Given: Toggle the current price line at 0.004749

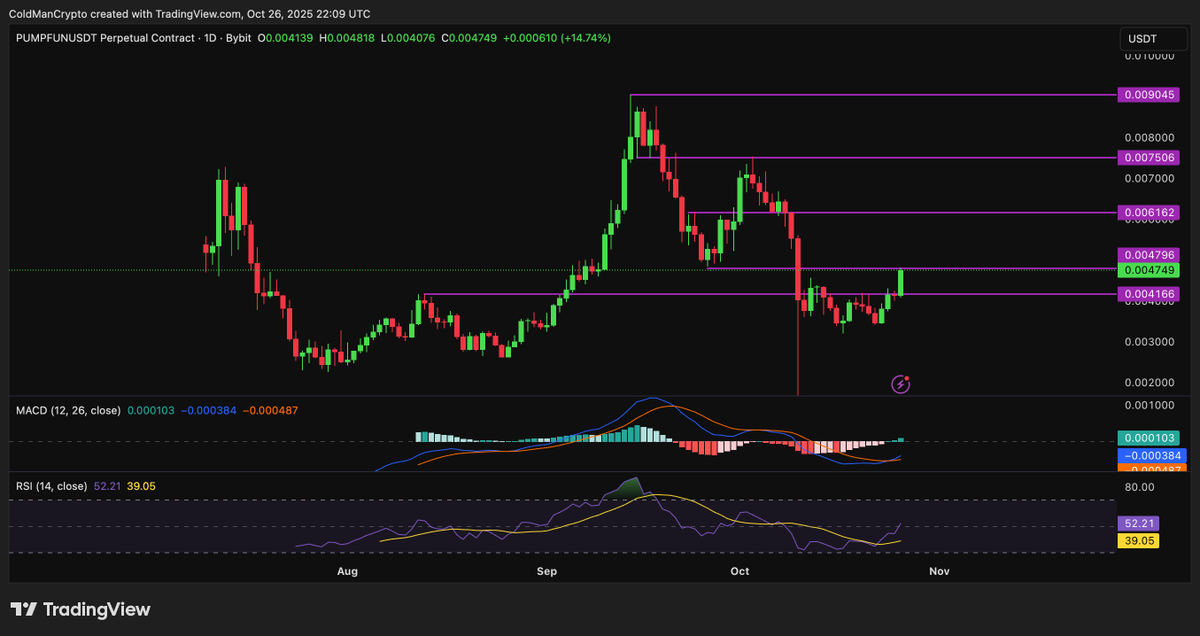Looking at the screenshot, I should [1148, 270].
